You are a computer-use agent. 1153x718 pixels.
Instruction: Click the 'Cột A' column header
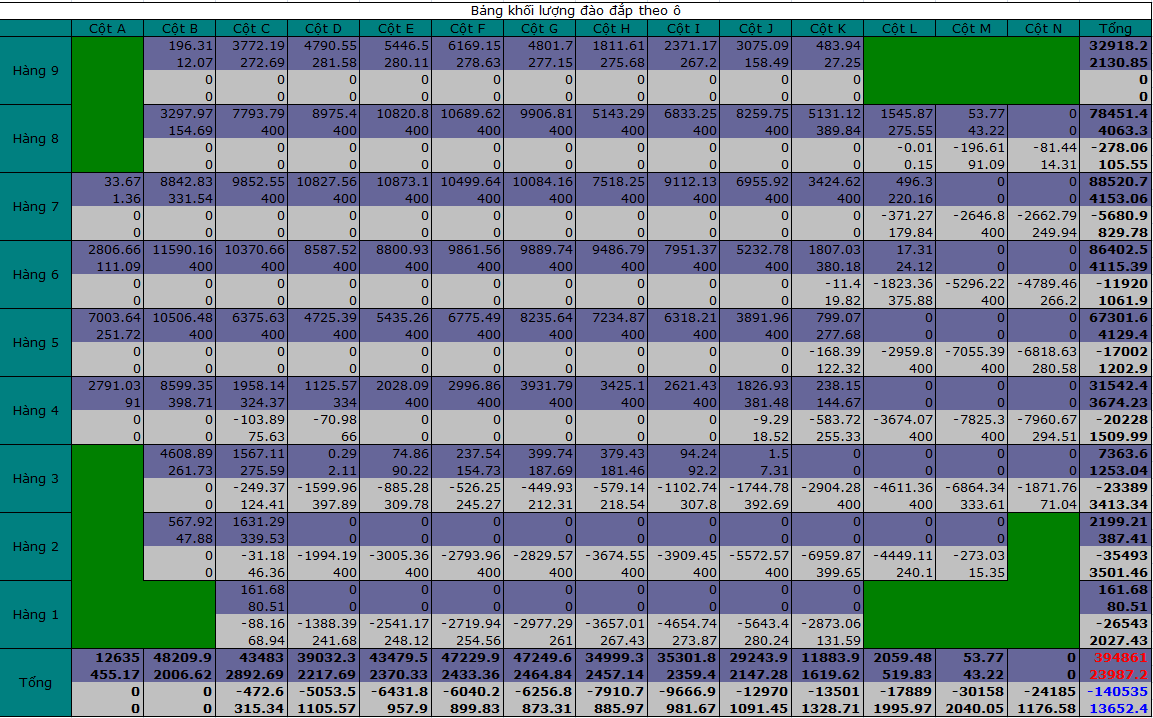[x=107, y=28]
